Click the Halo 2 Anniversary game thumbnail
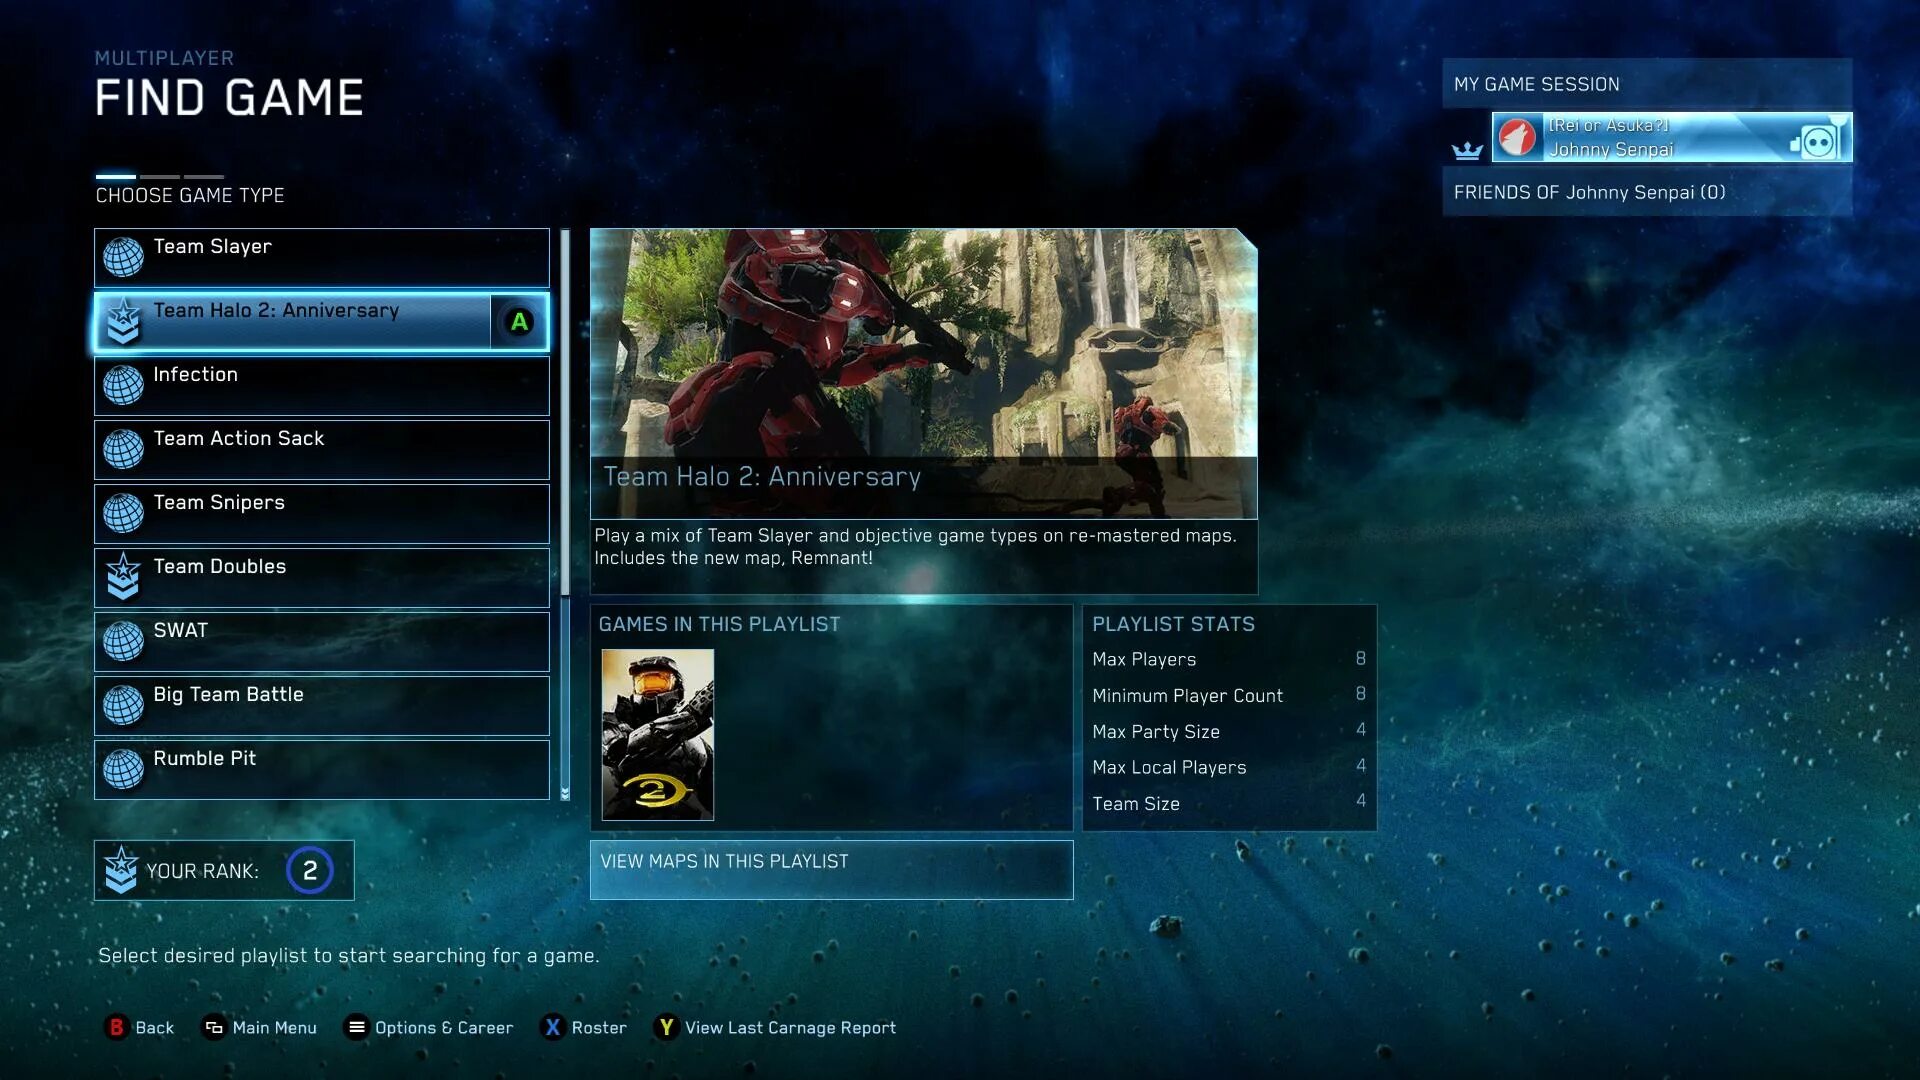1920x1080 pixels. pos(657,735)
